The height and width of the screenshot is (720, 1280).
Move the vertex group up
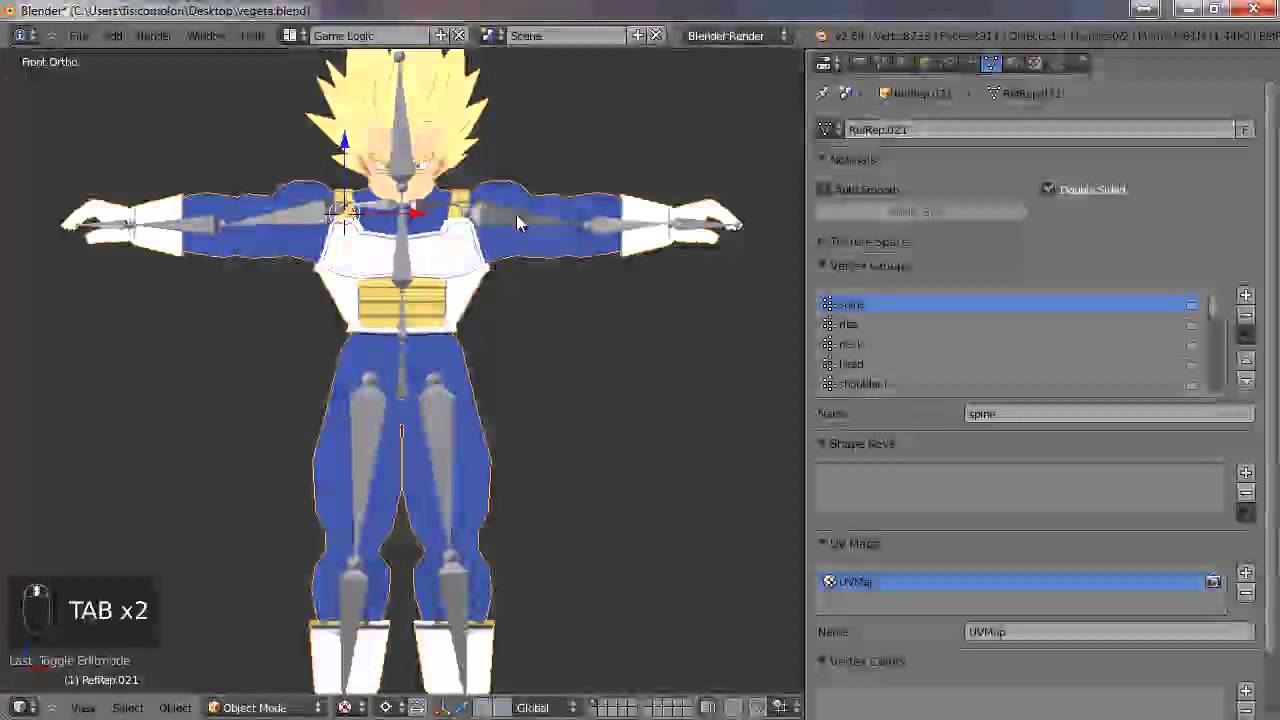click(x=1245, y=359)
